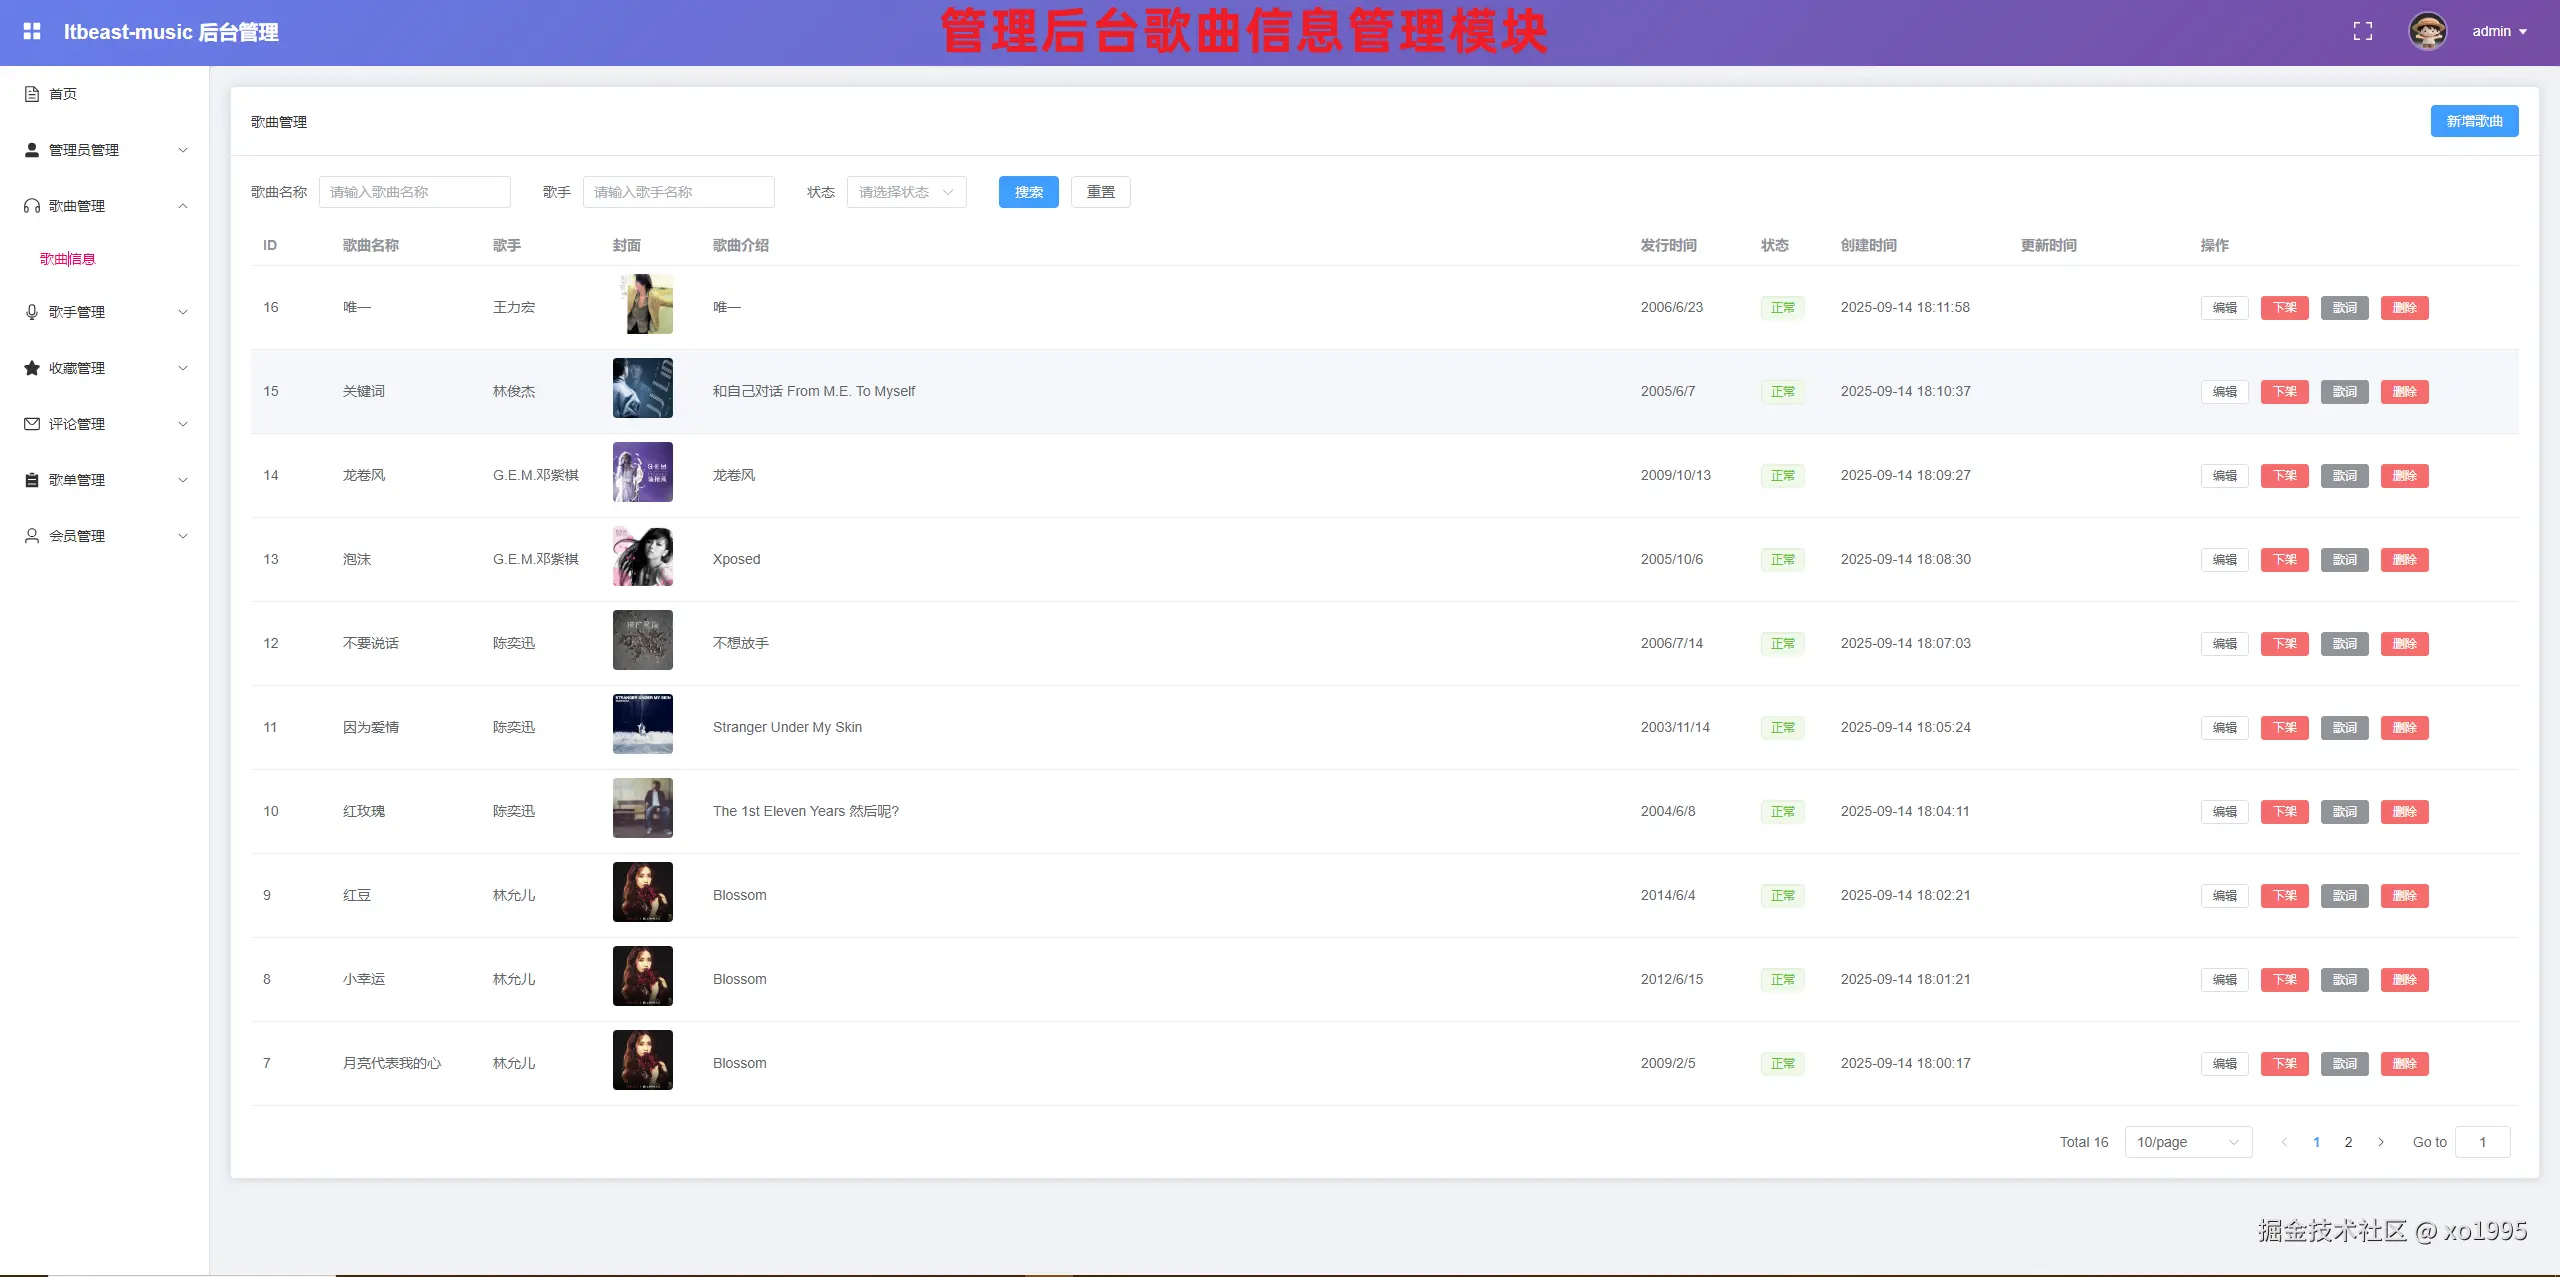2560x1277 pixels.
Task: Click the envelope icon for 评论管理
Action: pos(32,424)
